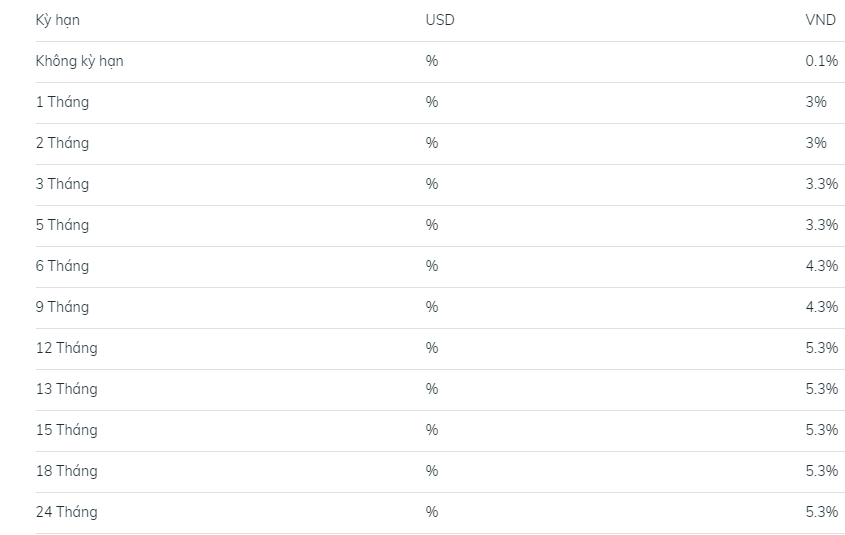Select the "3 Tháng" term label
Viewport: 845px width, 535px height.
[x=62, y=184]
